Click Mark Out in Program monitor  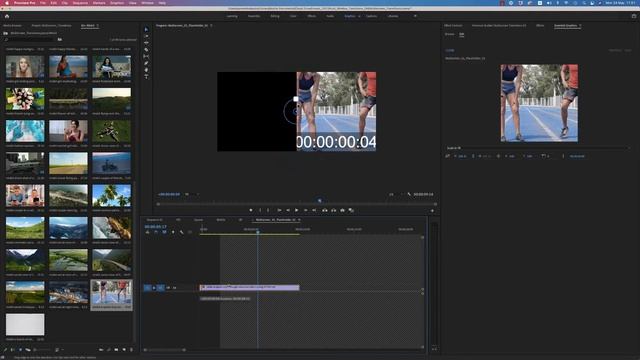pos(268,210)
